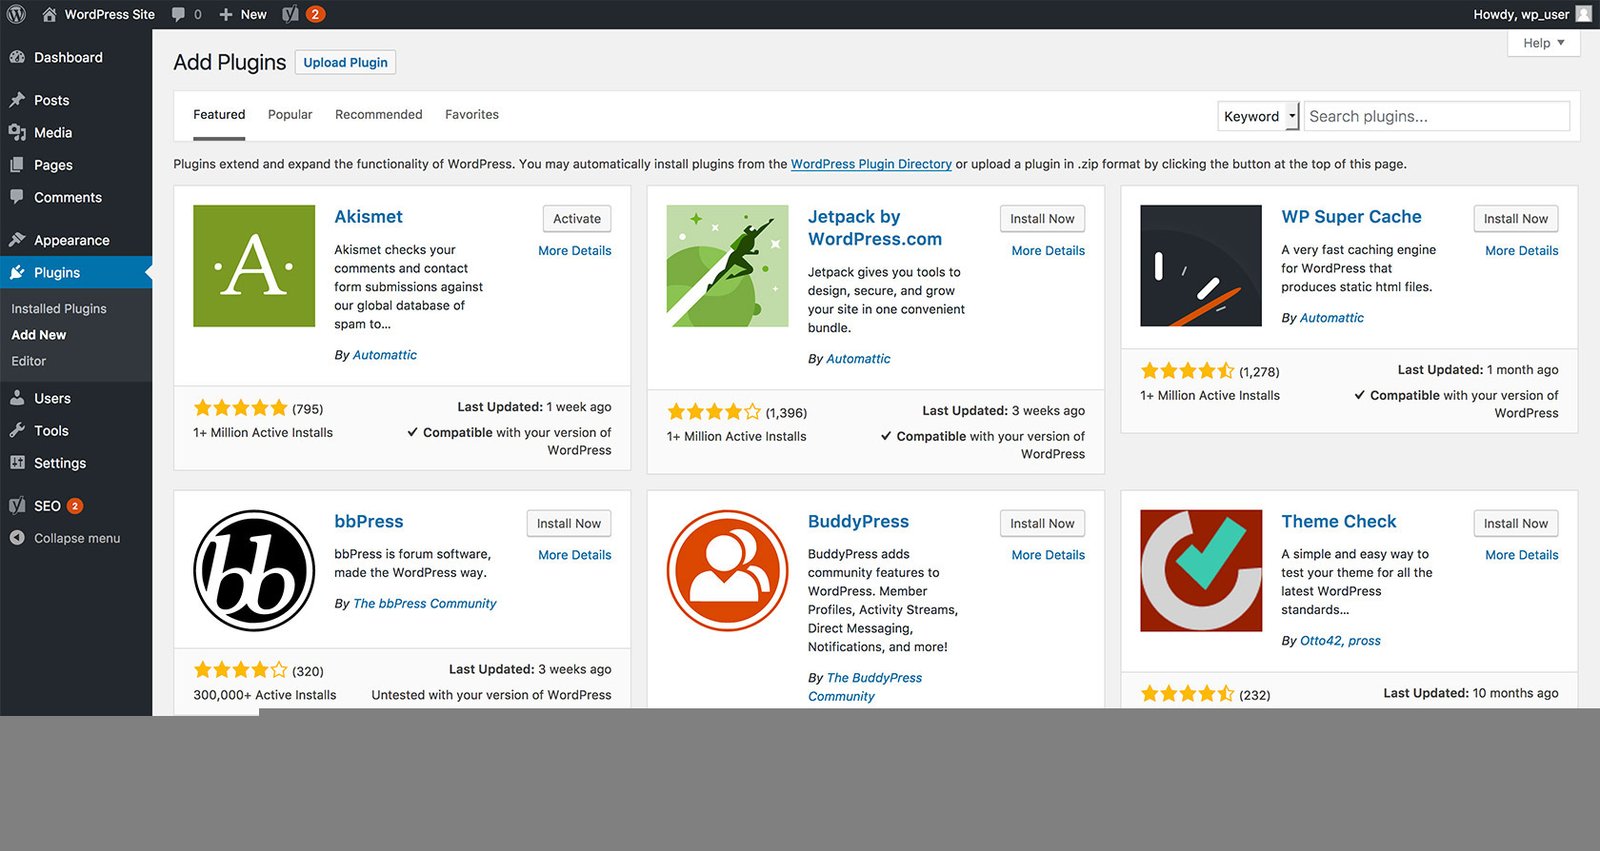Install Theme Check now
Image resolution: width=1600 pixels, height=851 pixels.
tap(1515, 523)
